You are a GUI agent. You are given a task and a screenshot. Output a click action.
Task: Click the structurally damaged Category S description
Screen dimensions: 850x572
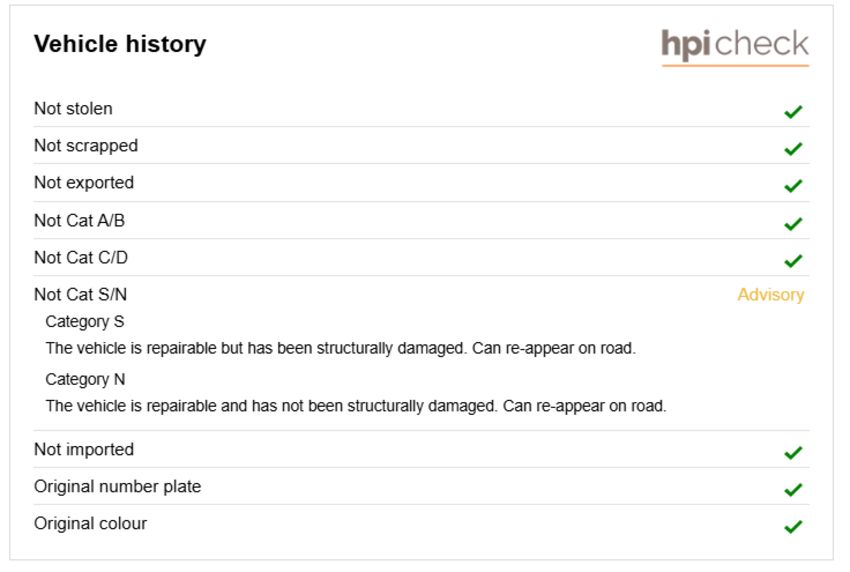tap(340, 348)
